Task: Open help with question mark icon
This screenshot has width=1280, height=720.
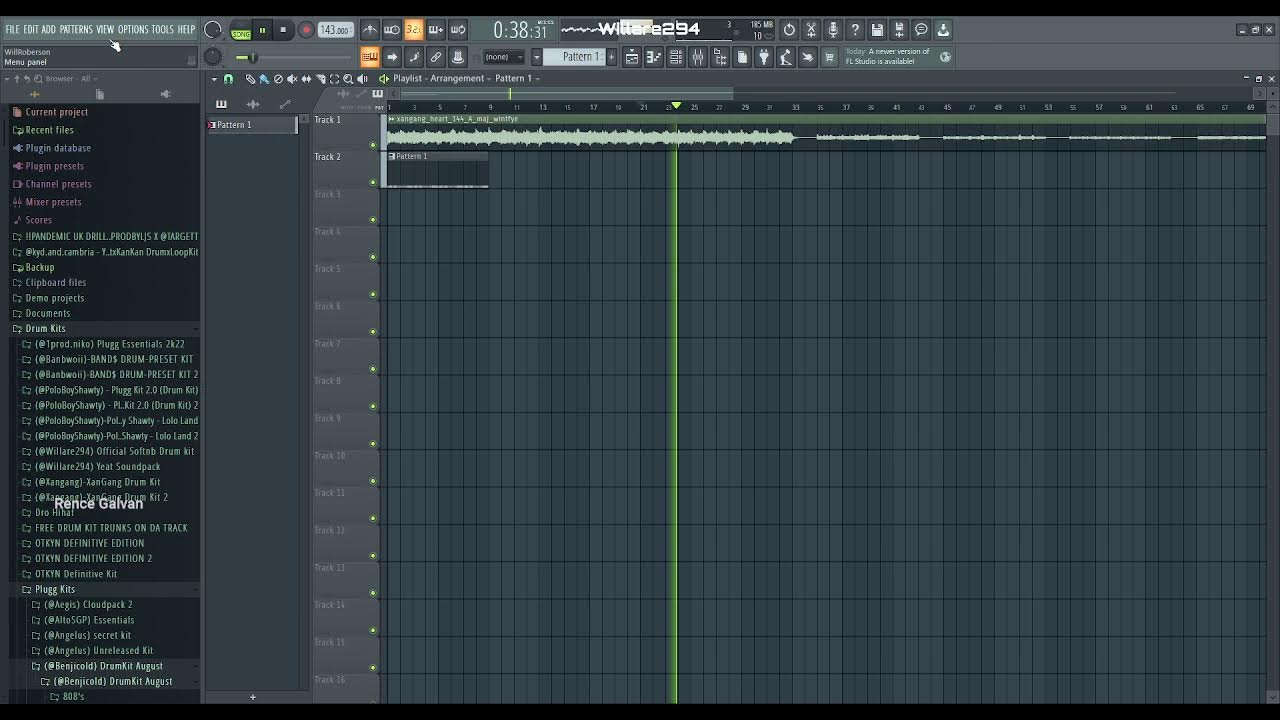Action: 855,29
